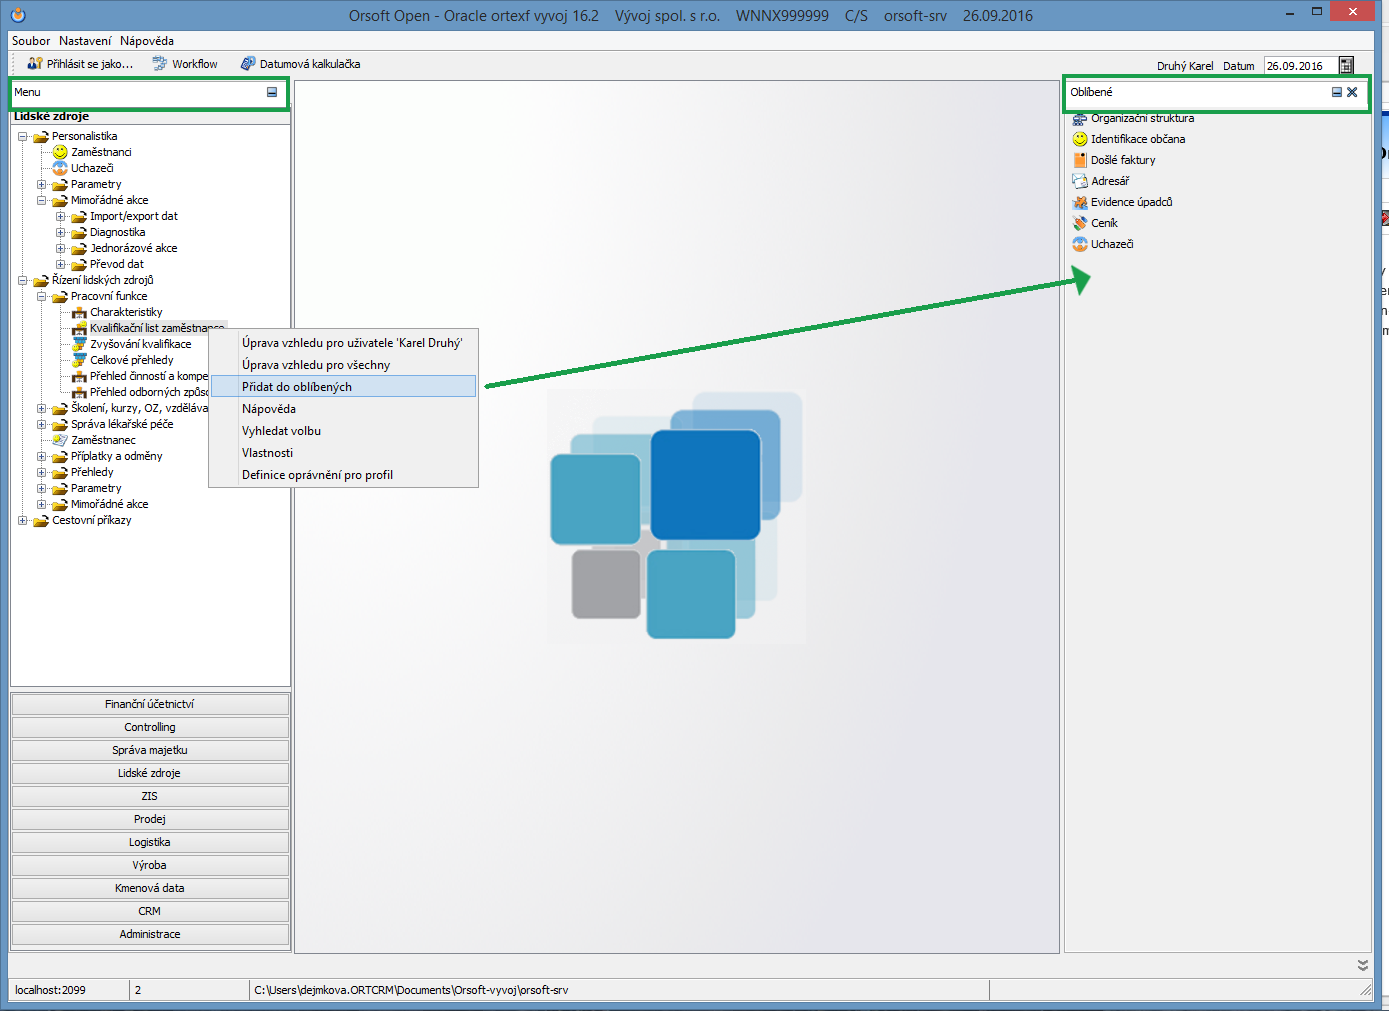This screenshot has height=1011, width=1389.
Task: Minimize the Menu panel
Action: tap(272, 92)
